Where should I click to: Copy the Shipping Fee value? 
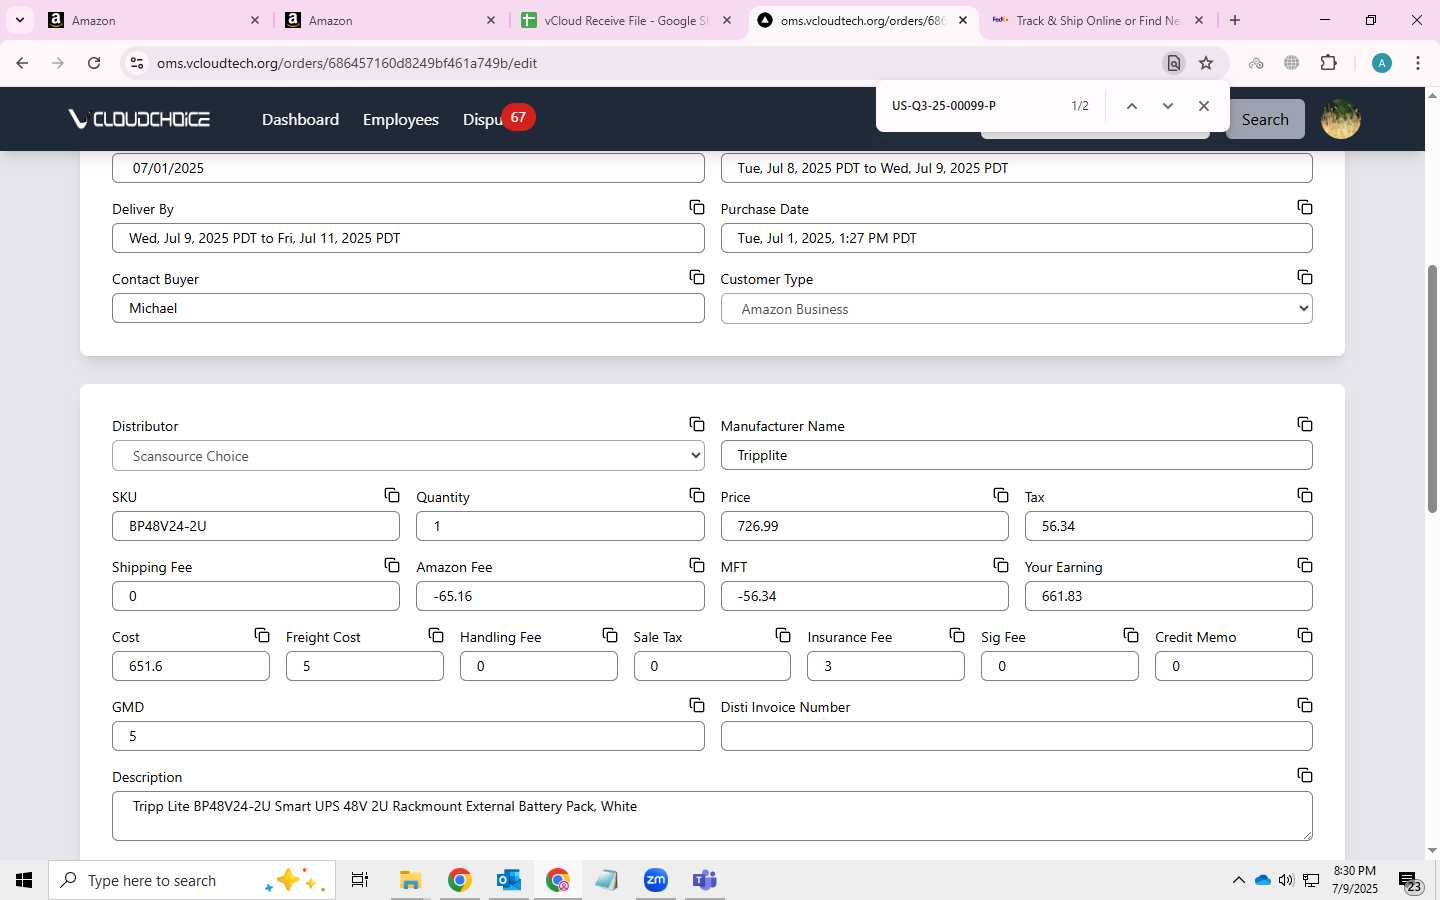[392, 565]
